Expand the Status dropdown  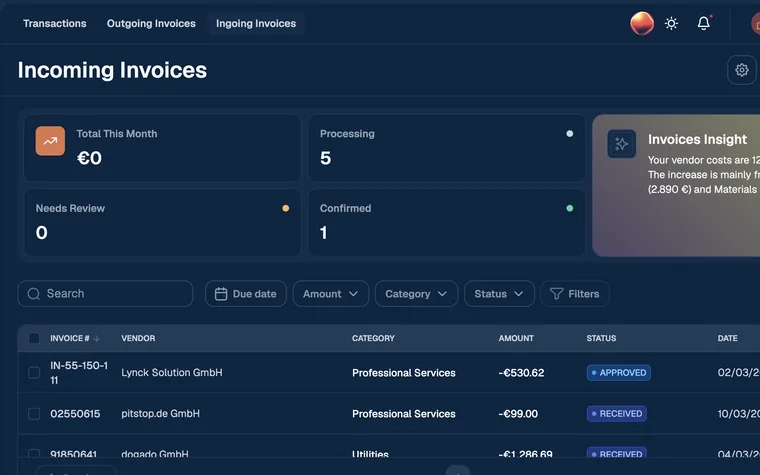click(499, 294)
